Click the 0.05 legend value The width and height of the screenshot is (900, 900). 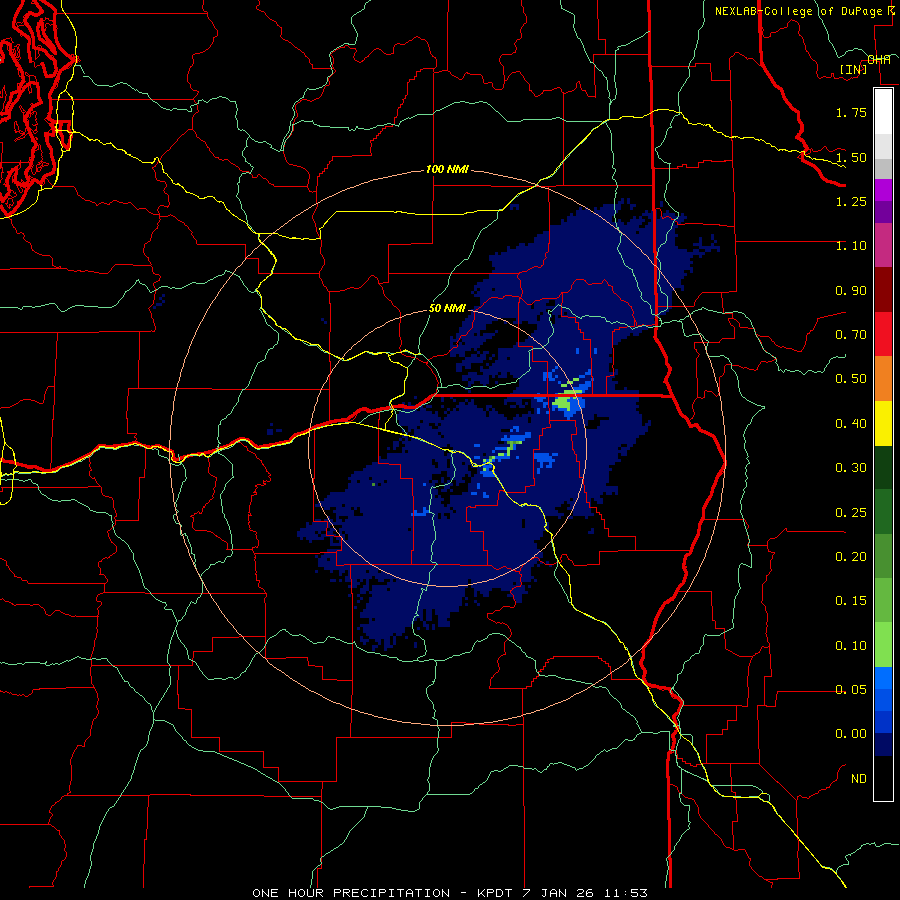(x=851, y=690)
